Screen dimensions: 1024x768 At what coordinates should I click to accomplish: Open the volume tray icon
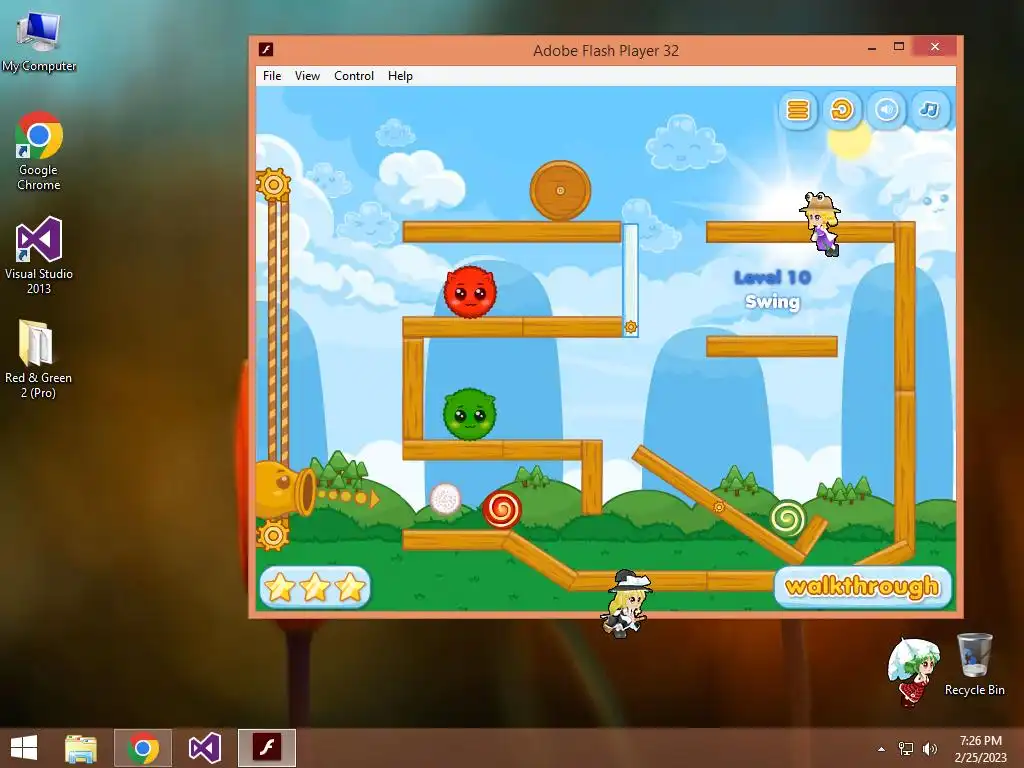(x=929, y=748)
